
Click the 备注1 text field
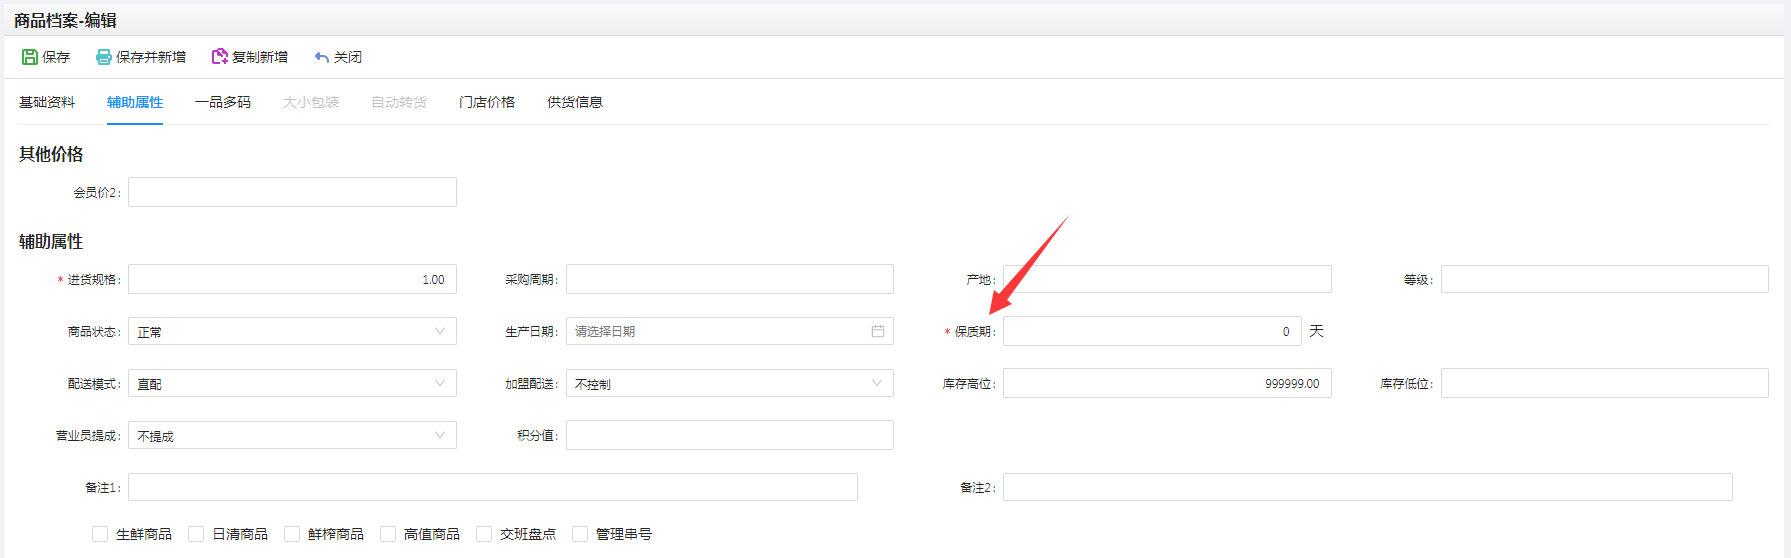click(x=493, y=487)
